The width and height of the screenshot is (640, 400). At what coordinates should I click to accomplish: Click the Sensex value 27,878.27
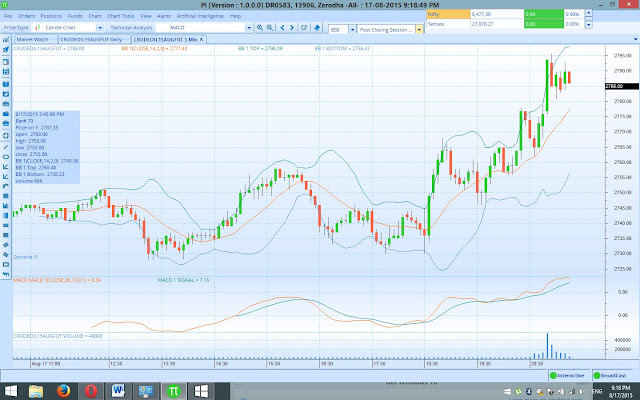[x=483, y=24]
